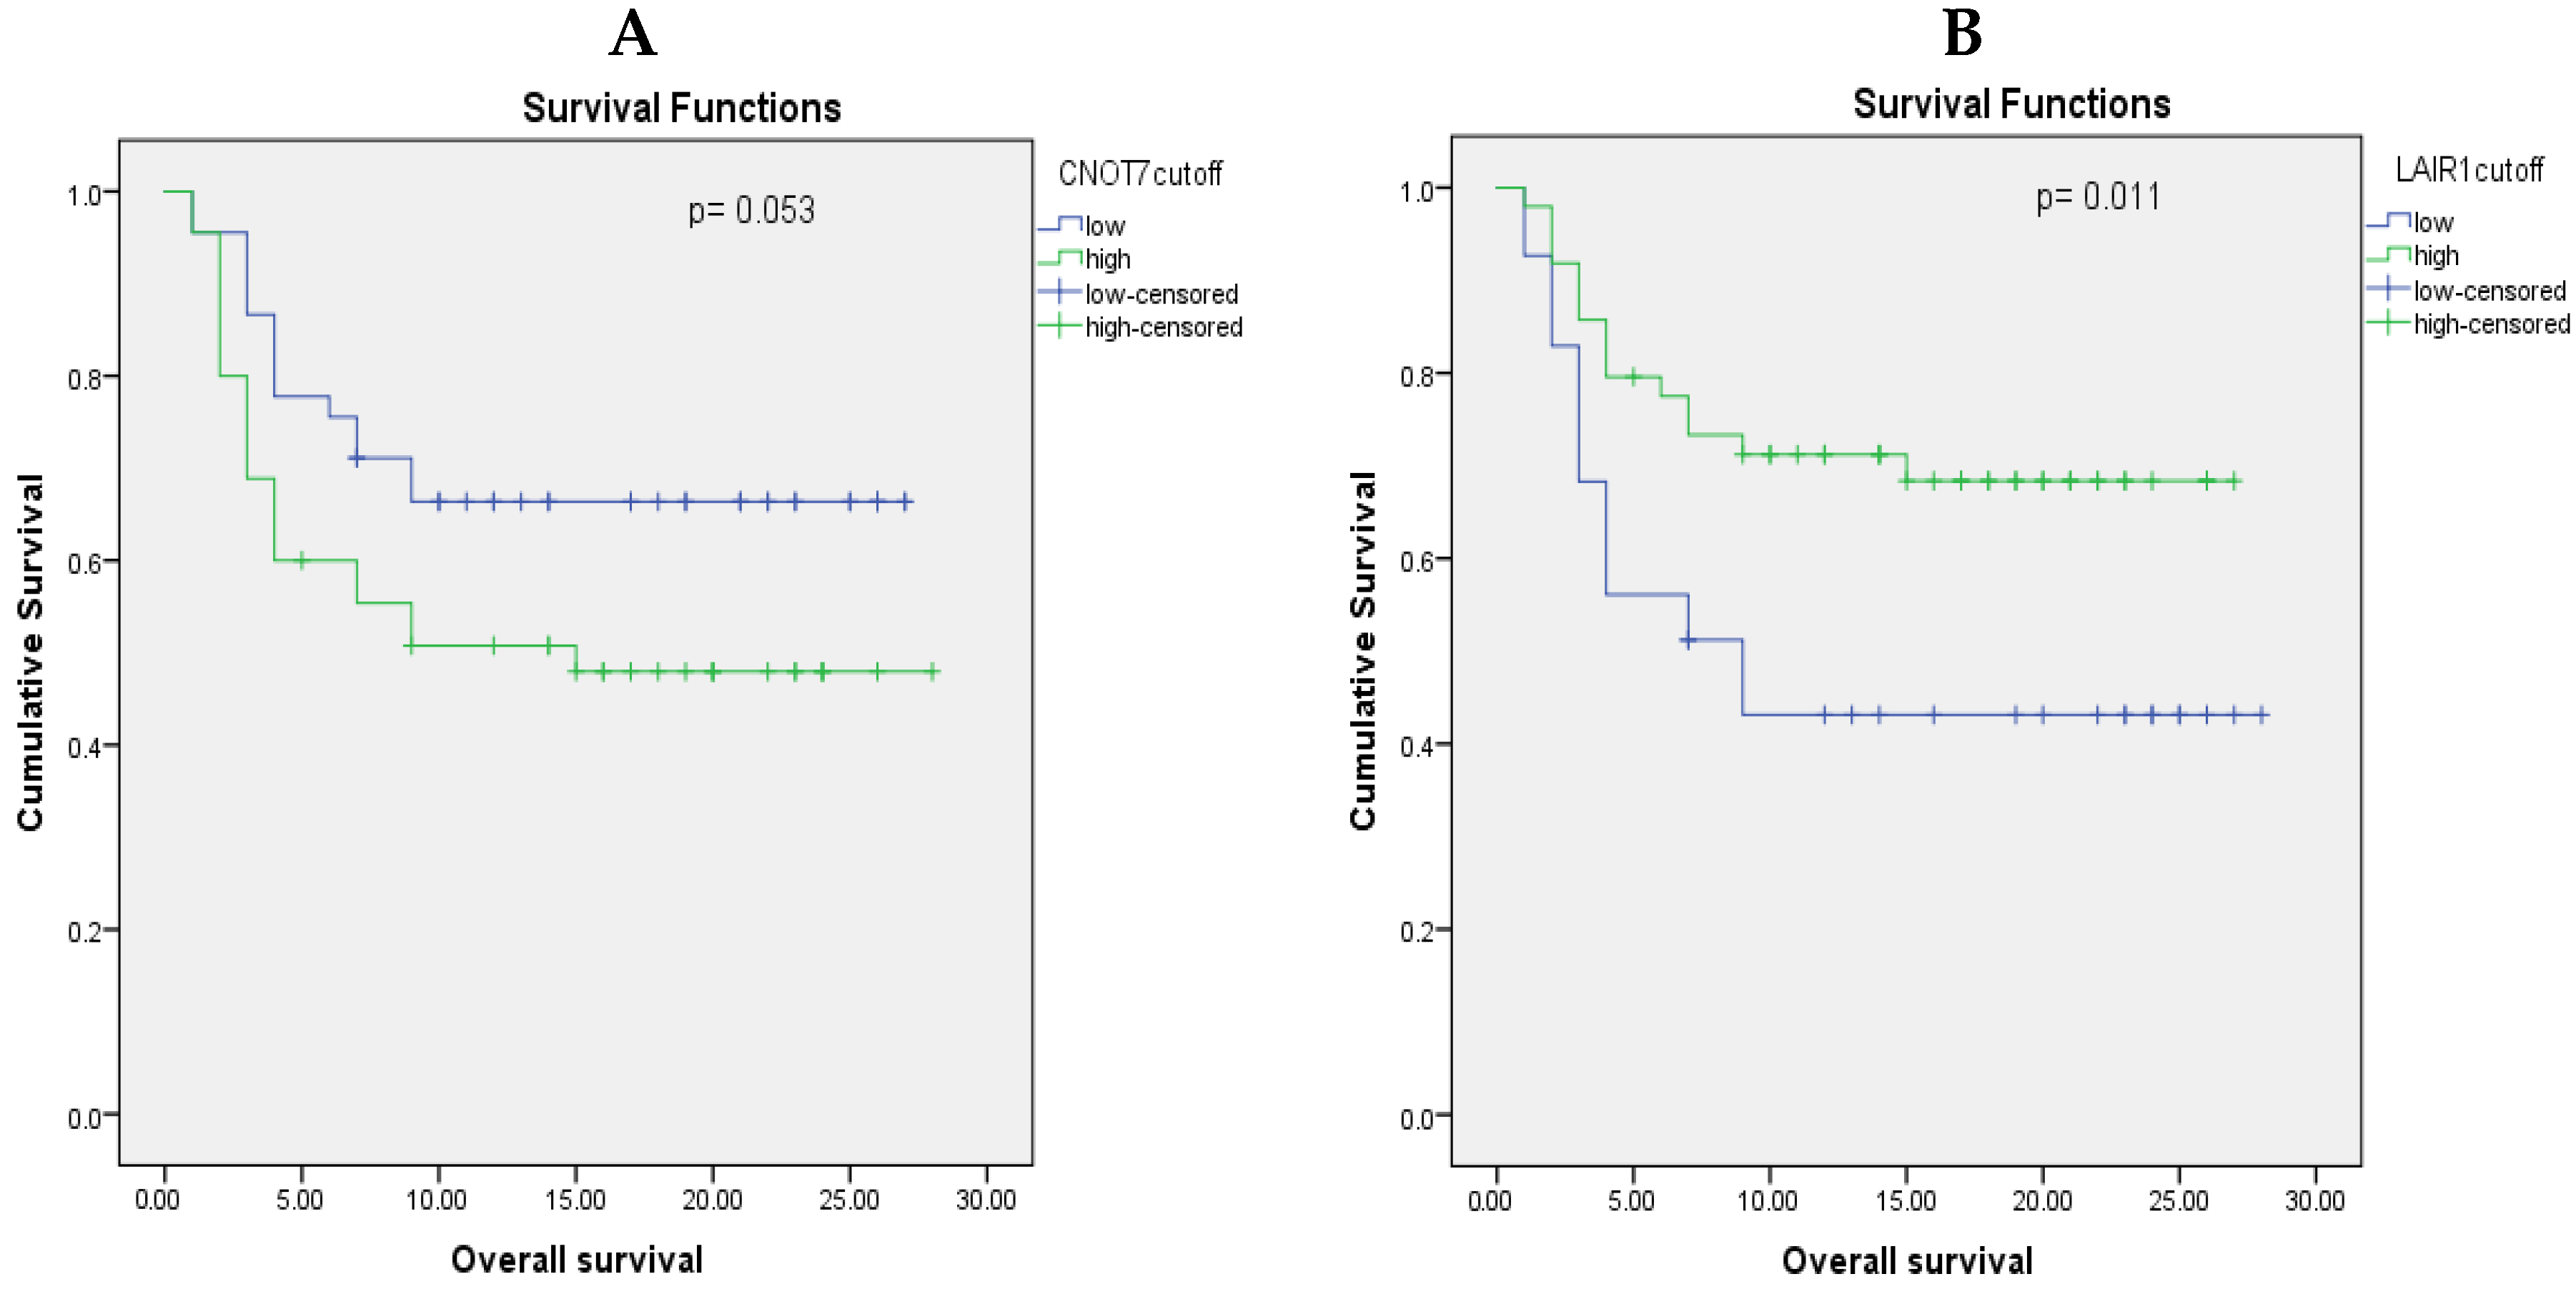Click the p= 0.011 annotation
The image size is (2576, 1289).
pos(2098,197)
